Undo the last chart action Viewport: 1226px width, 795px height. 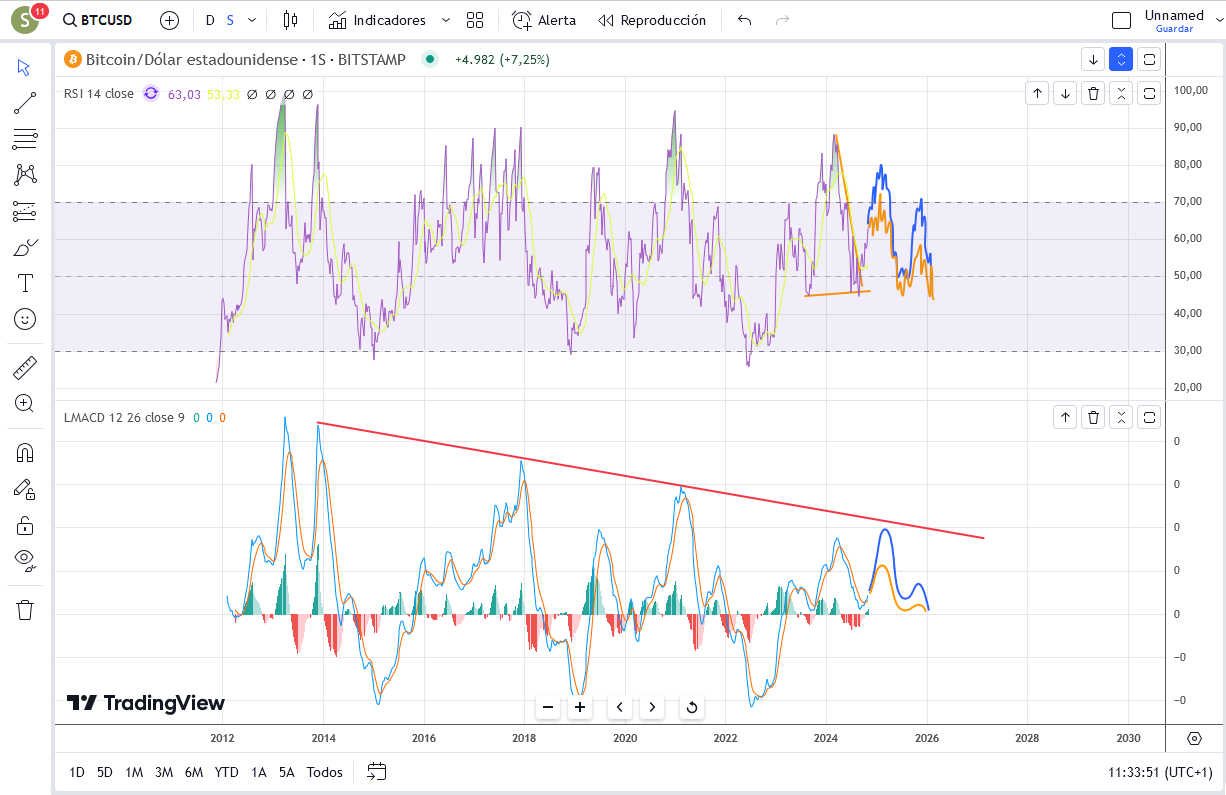(x=744, y=20)
